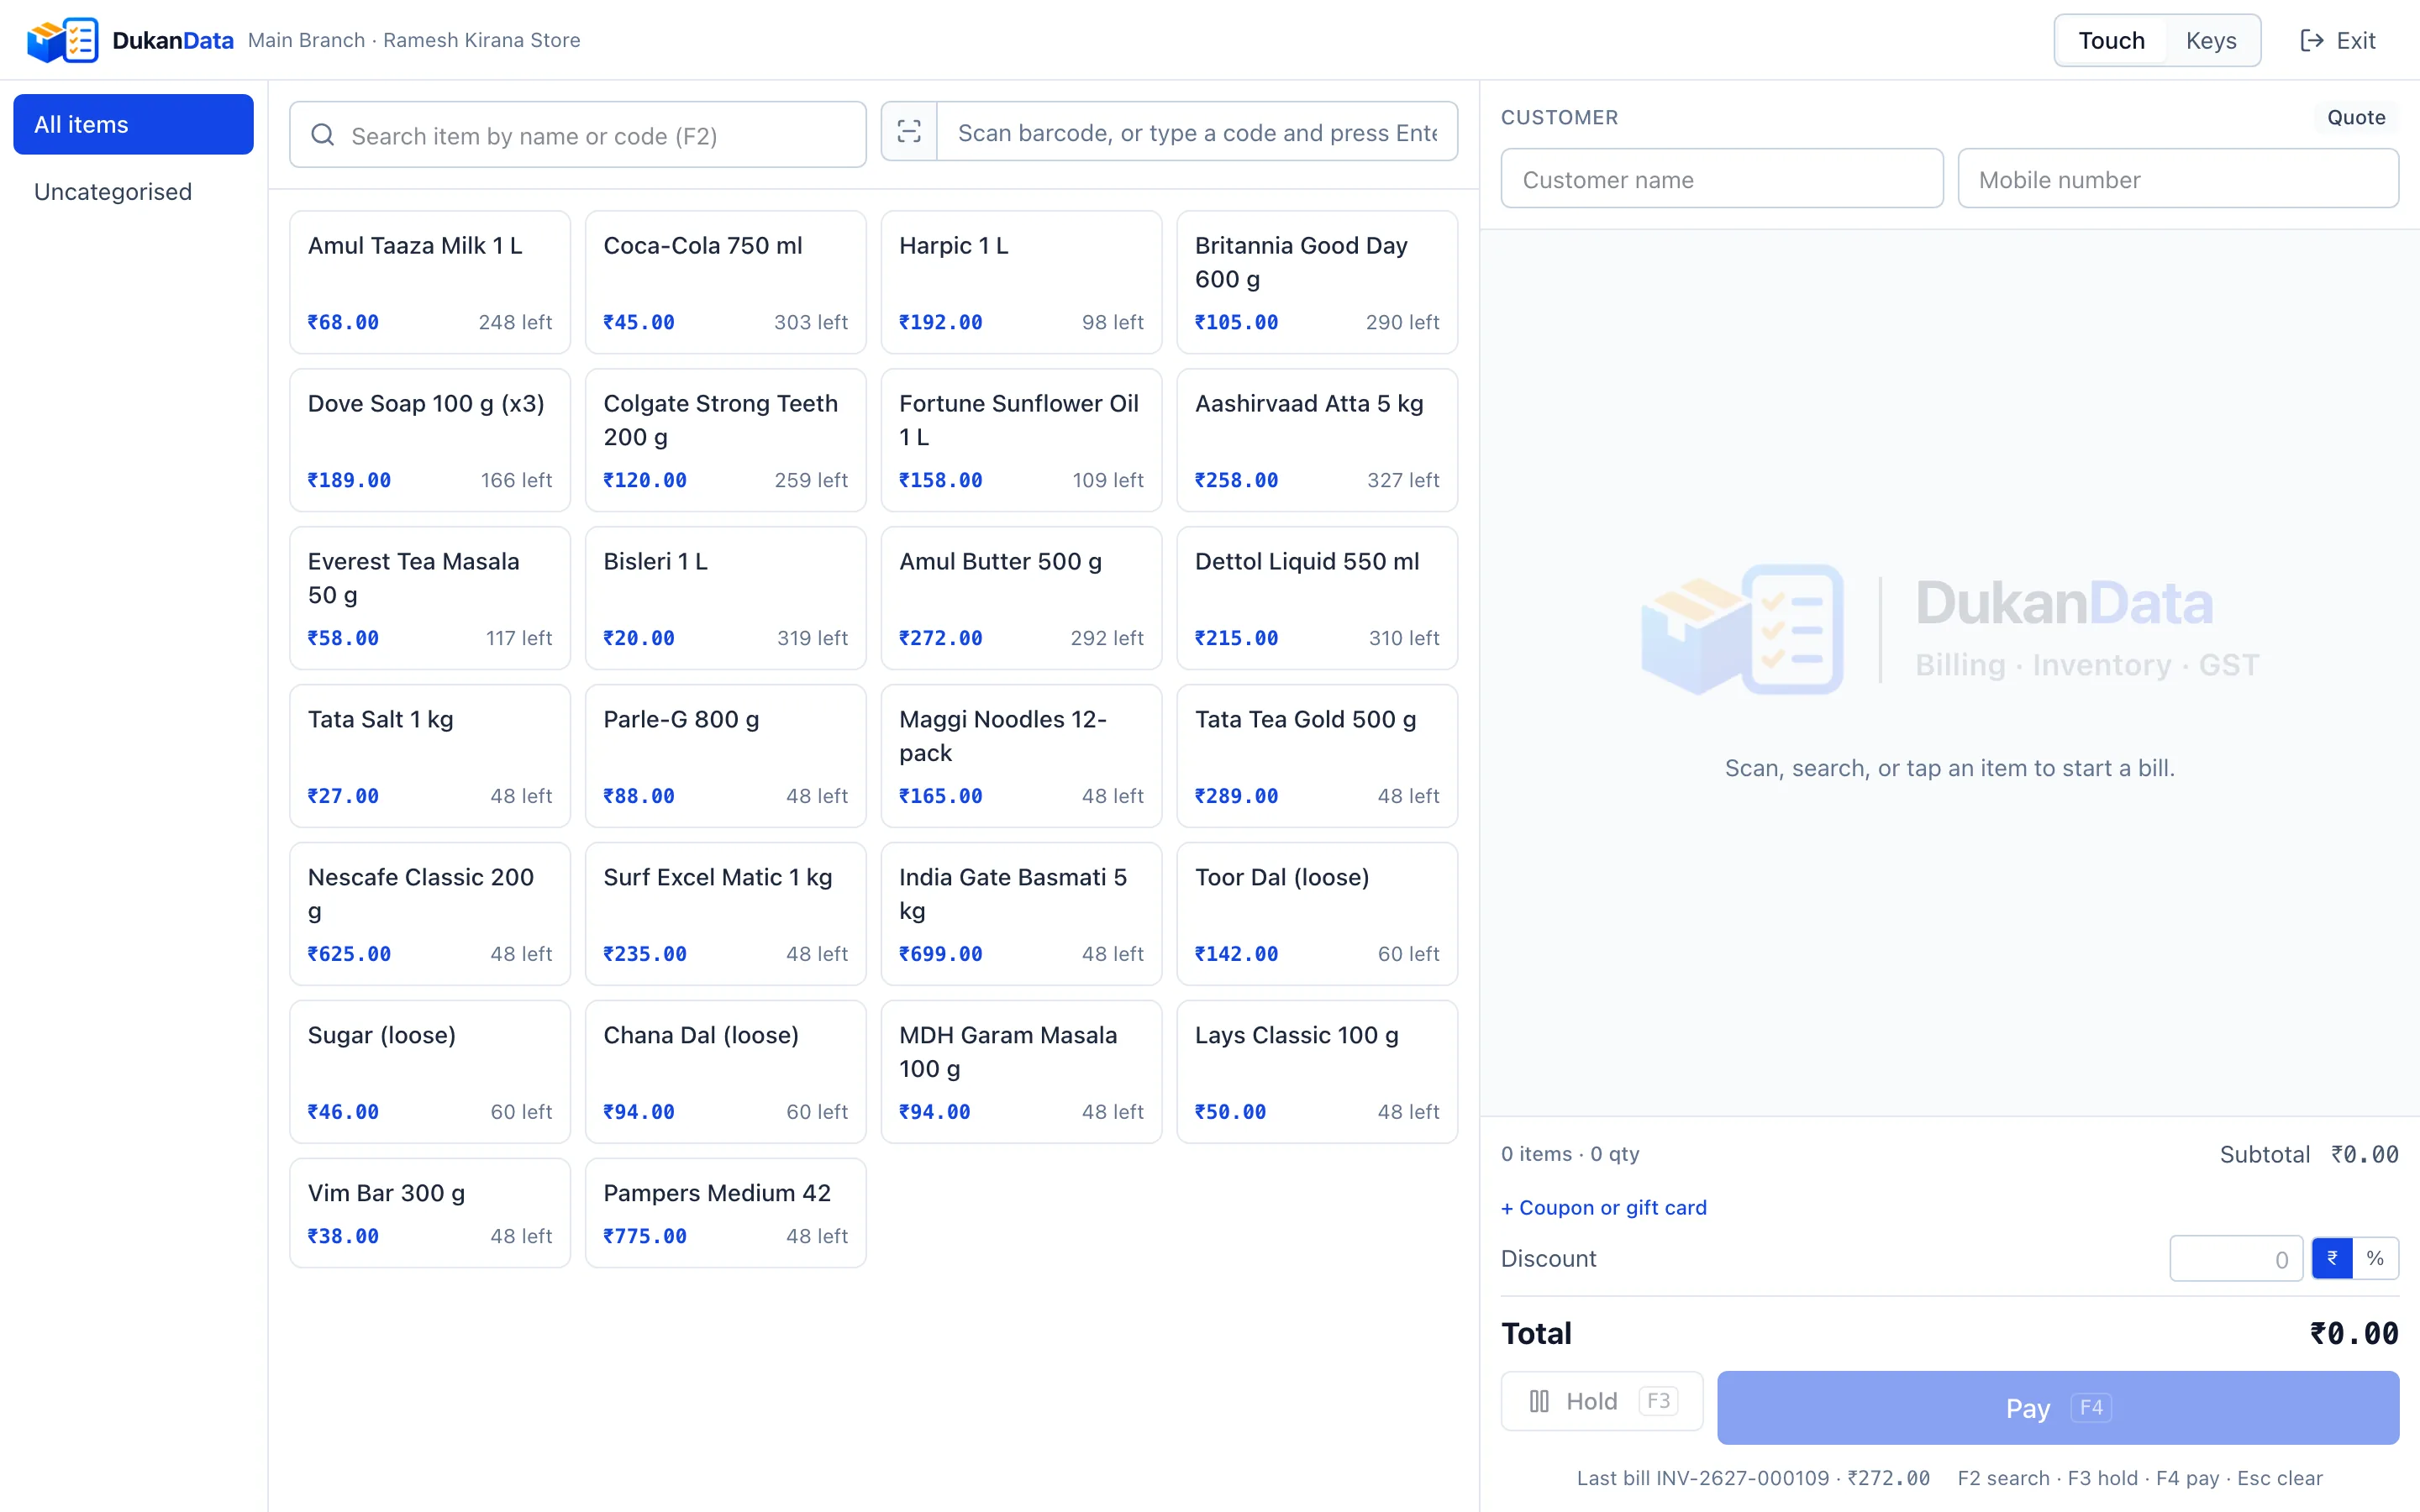Viewport: 2420px width, 1512px height.
Task: Open the Uncategorised category
Action: [x=133, y=191]
